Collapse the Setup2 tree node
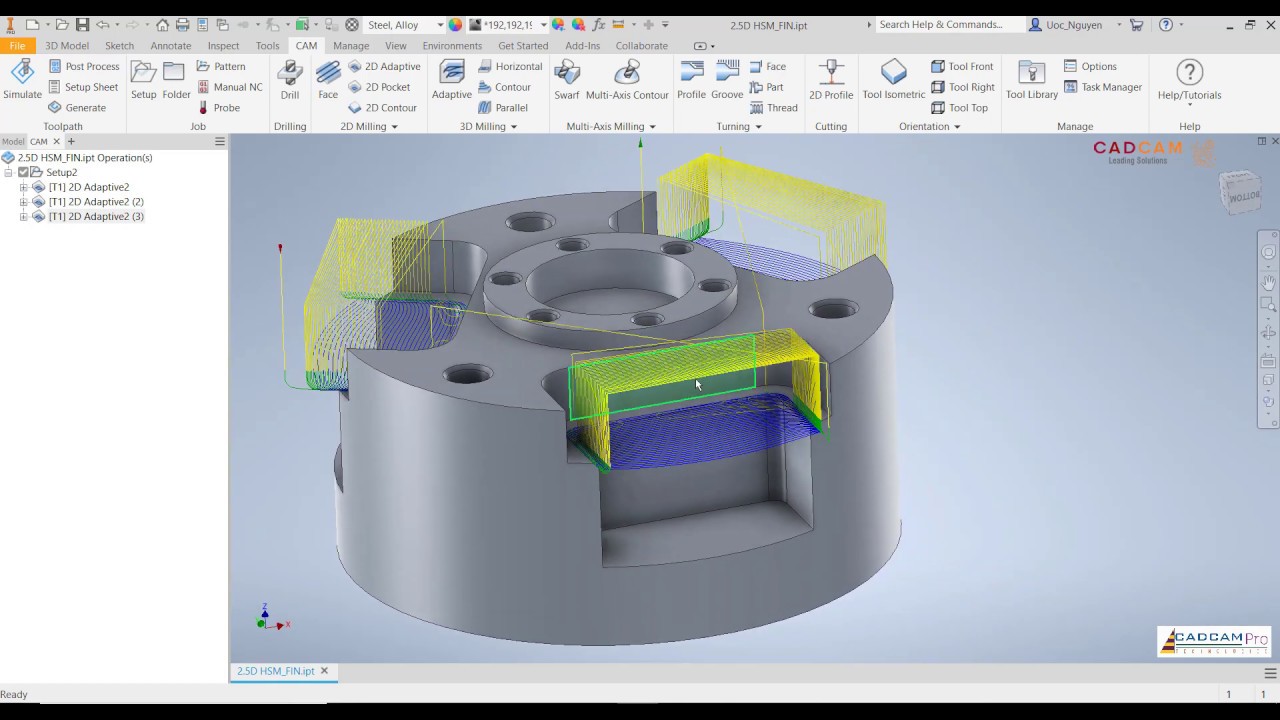 9,172
